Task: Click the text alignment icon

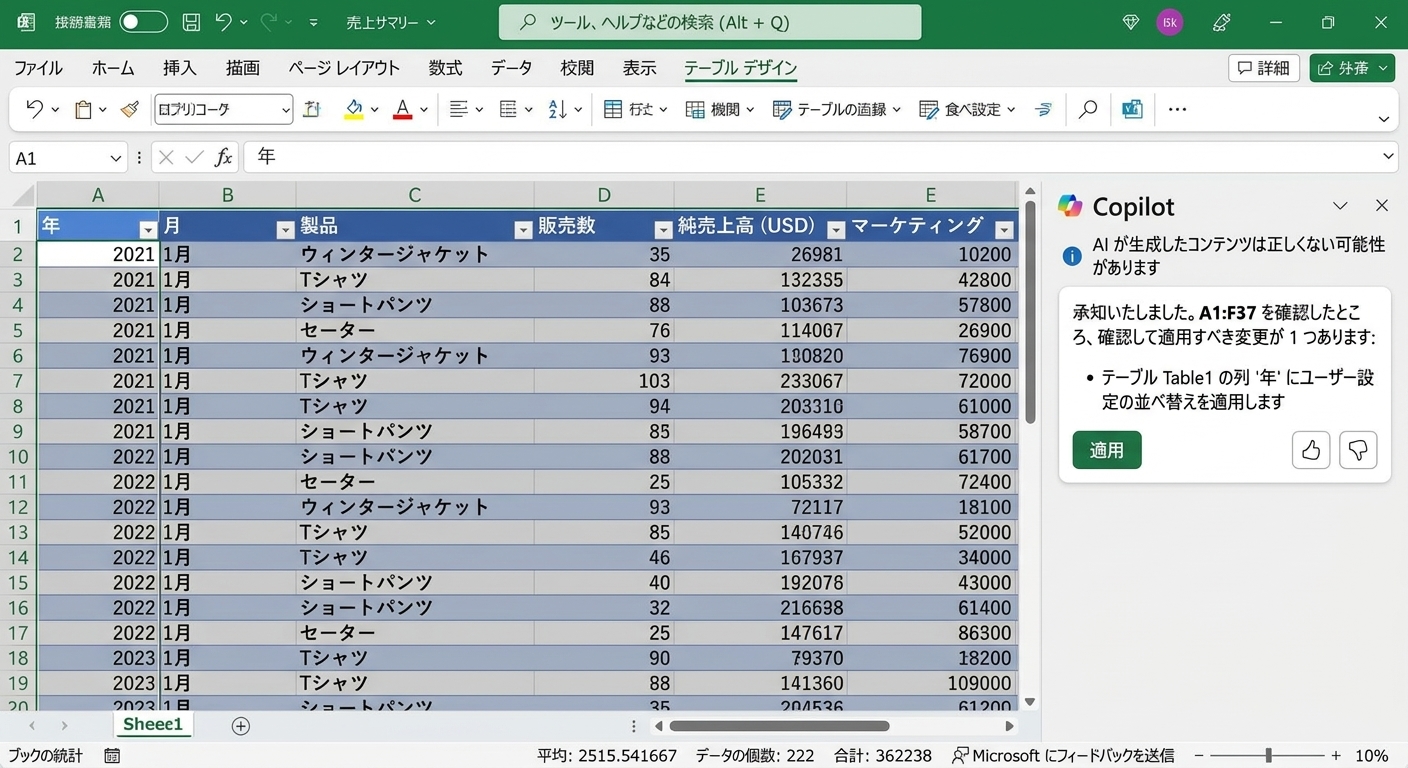Action: click(x=459, y=109)
